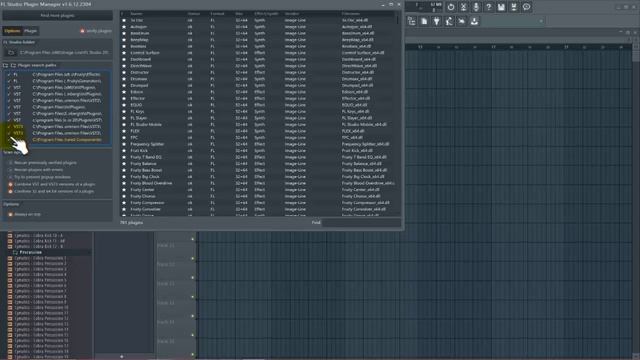The width and height of the screenshot is (640, 360).
Task: Select Cymatics - Cobra Percussion 10 sample
Action: [x=41, y=308]
